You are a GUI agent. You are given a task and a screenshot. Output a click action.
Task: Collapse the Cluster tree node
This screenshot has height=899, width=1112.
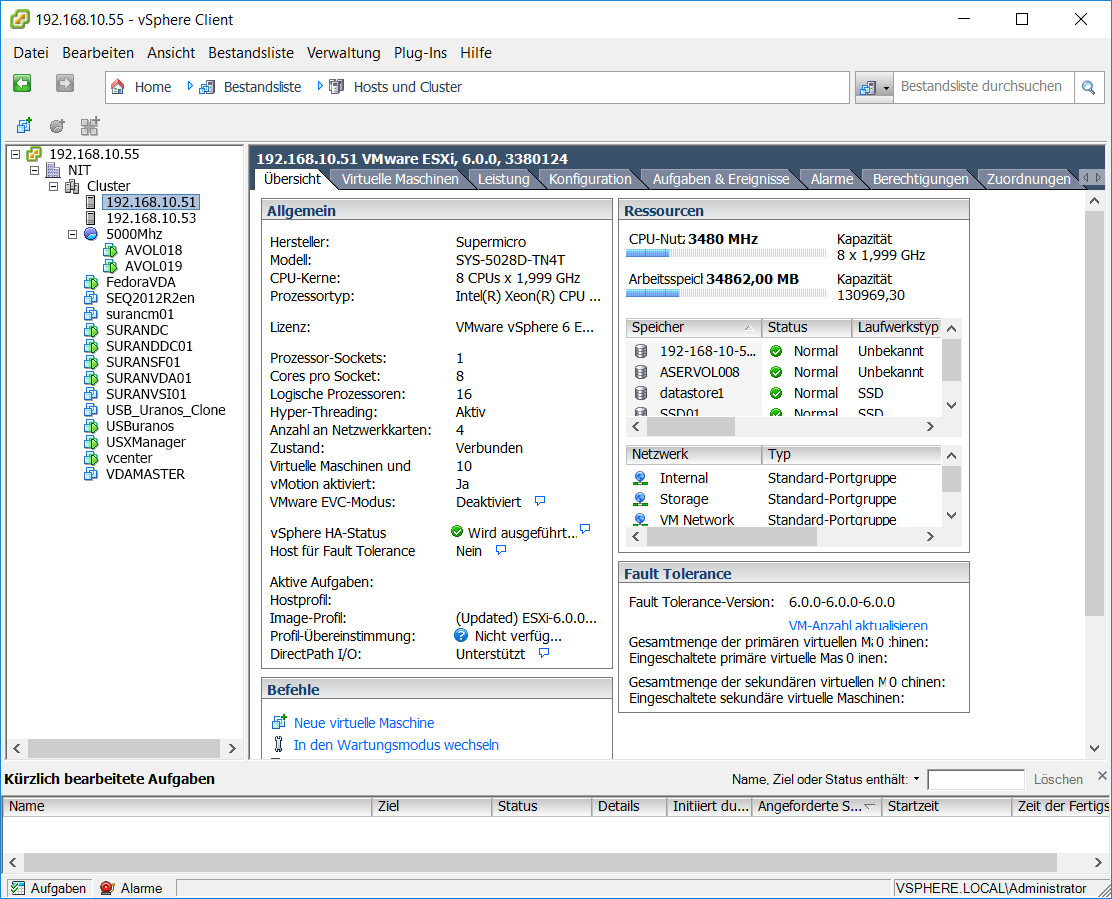[53, 186]
